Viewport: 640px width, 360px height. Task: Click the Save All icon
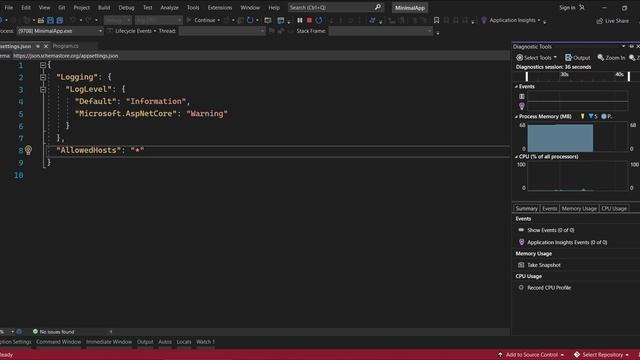point(60,20)
